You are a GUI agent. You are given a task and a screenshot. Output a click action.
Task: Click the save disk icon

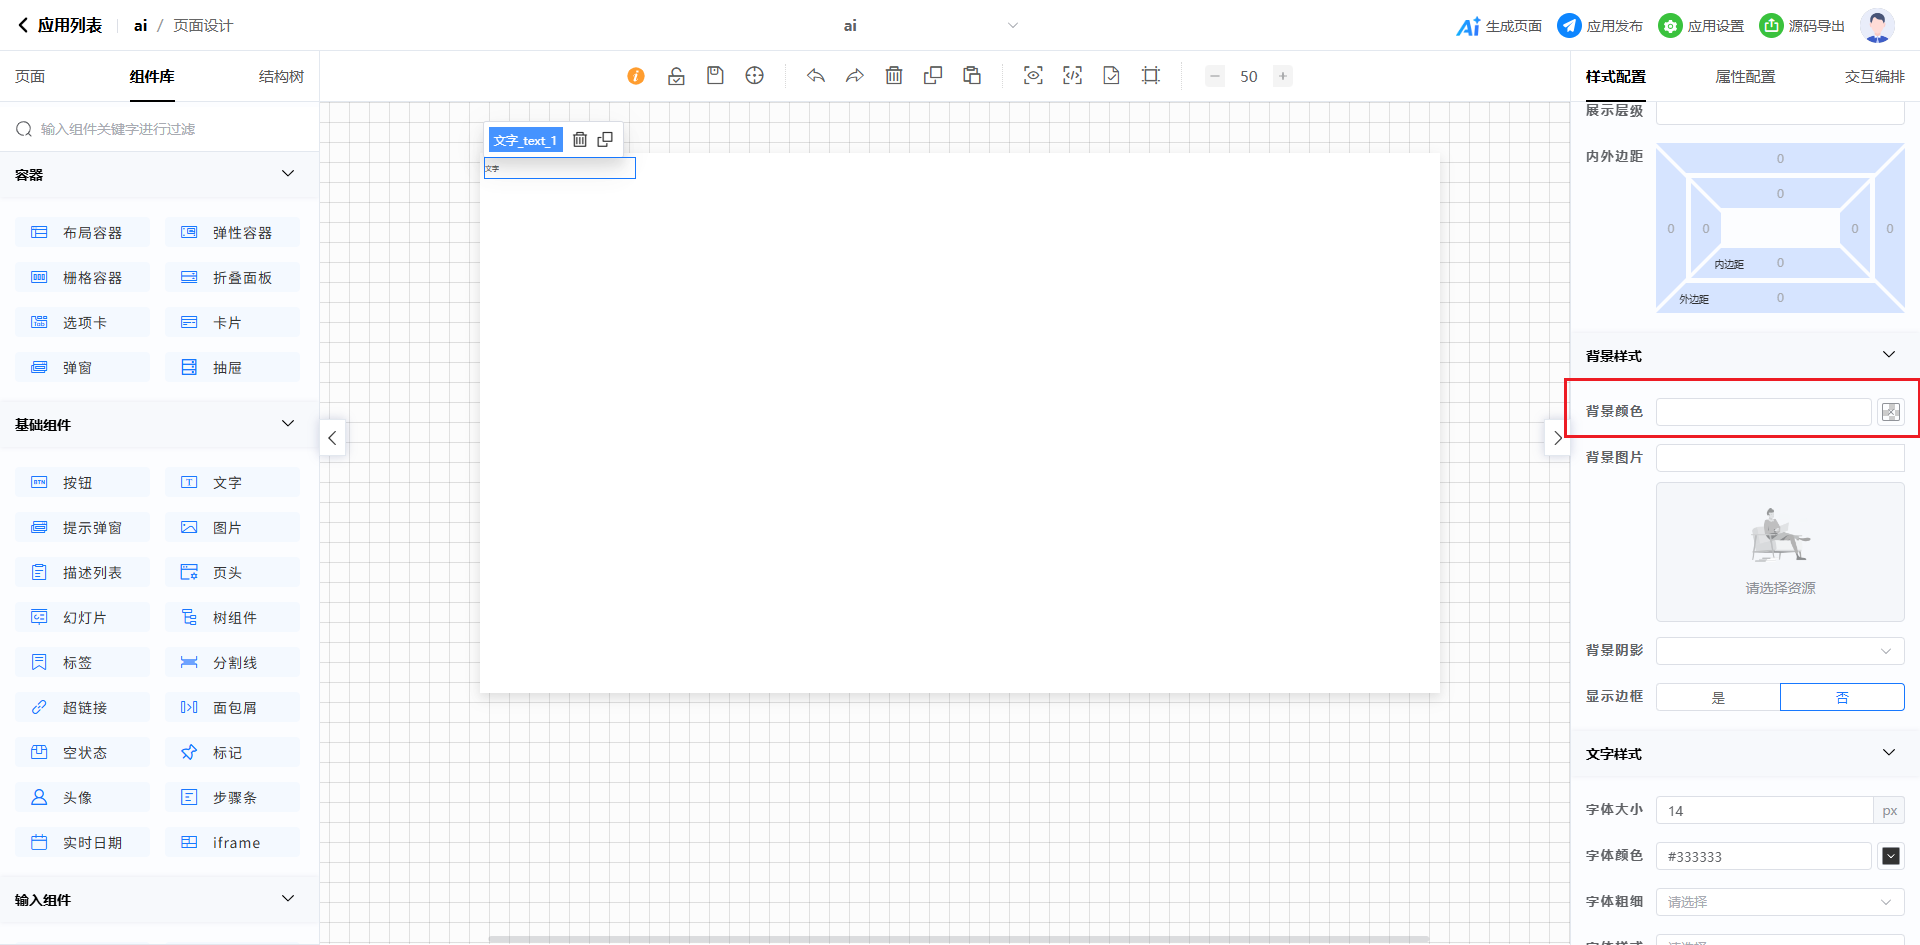(x=715, y=76)
